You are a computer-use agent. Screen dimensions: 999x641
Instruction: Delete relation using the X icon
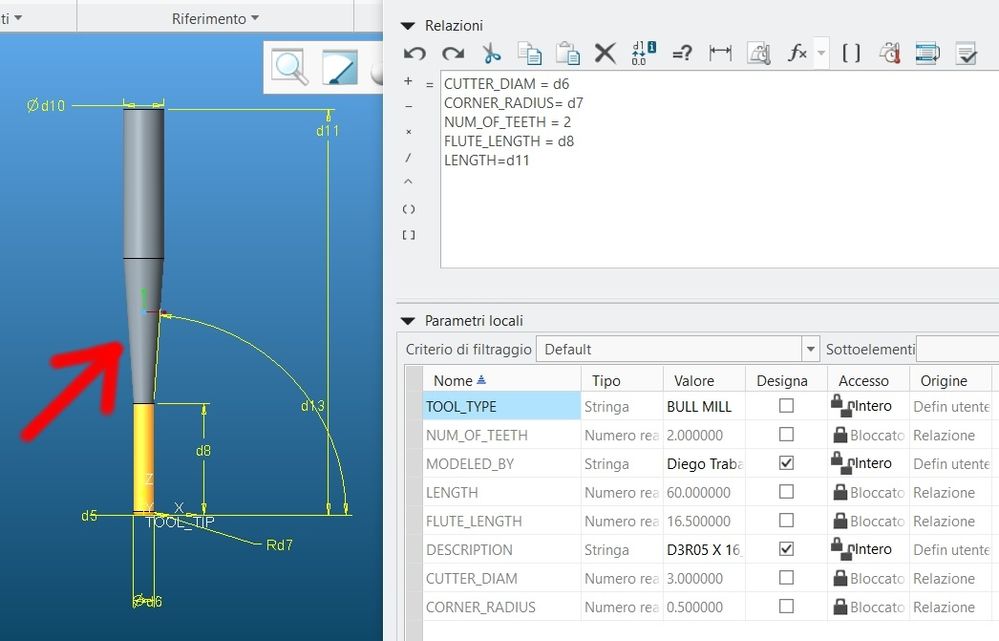click(605, 54)
